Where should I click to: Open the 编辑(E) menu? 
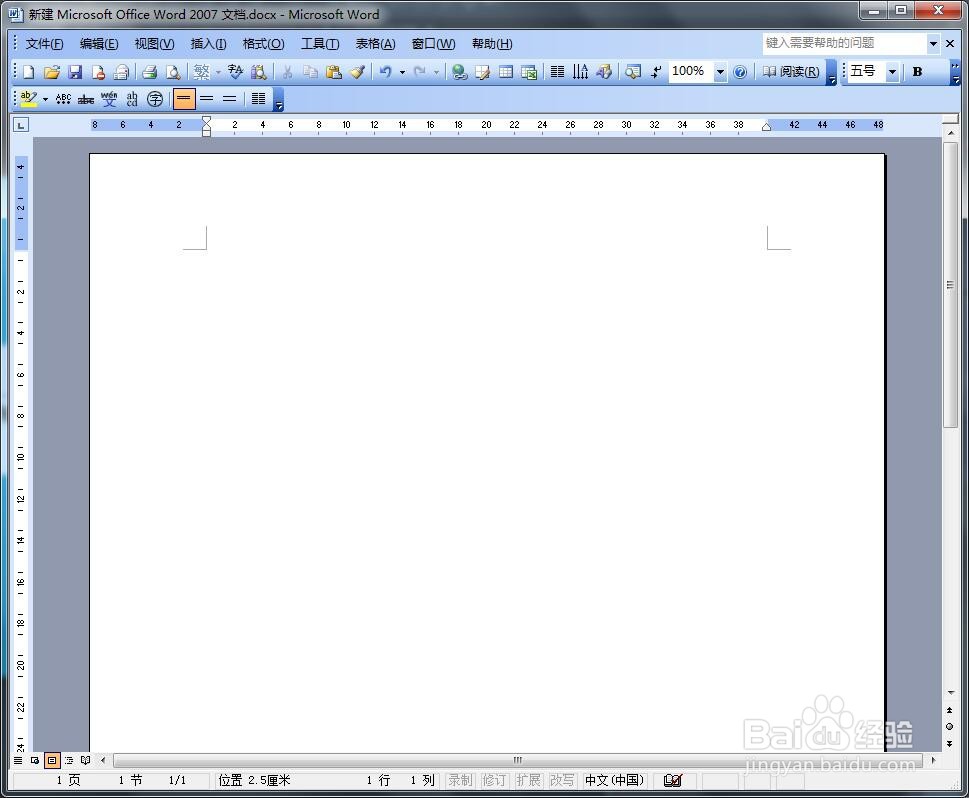pyautogui.click(x=99, y=44)
